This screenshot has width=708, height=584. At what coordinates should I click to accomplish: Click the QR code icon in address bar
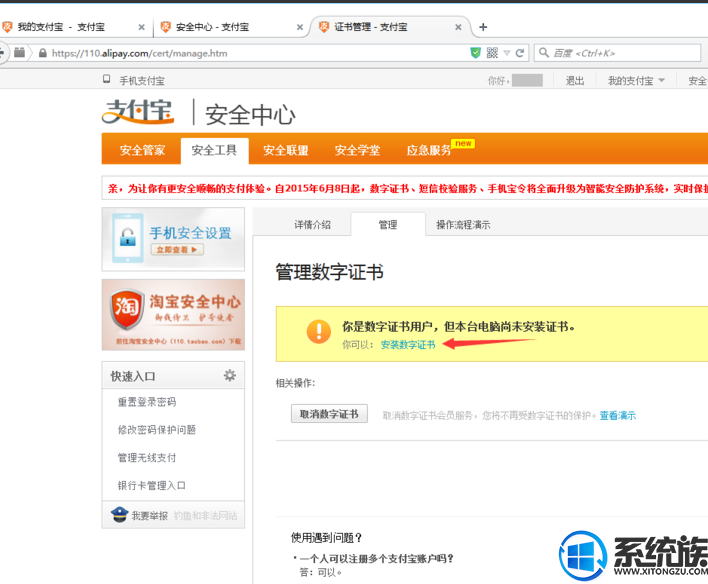(x=492, y=53)
